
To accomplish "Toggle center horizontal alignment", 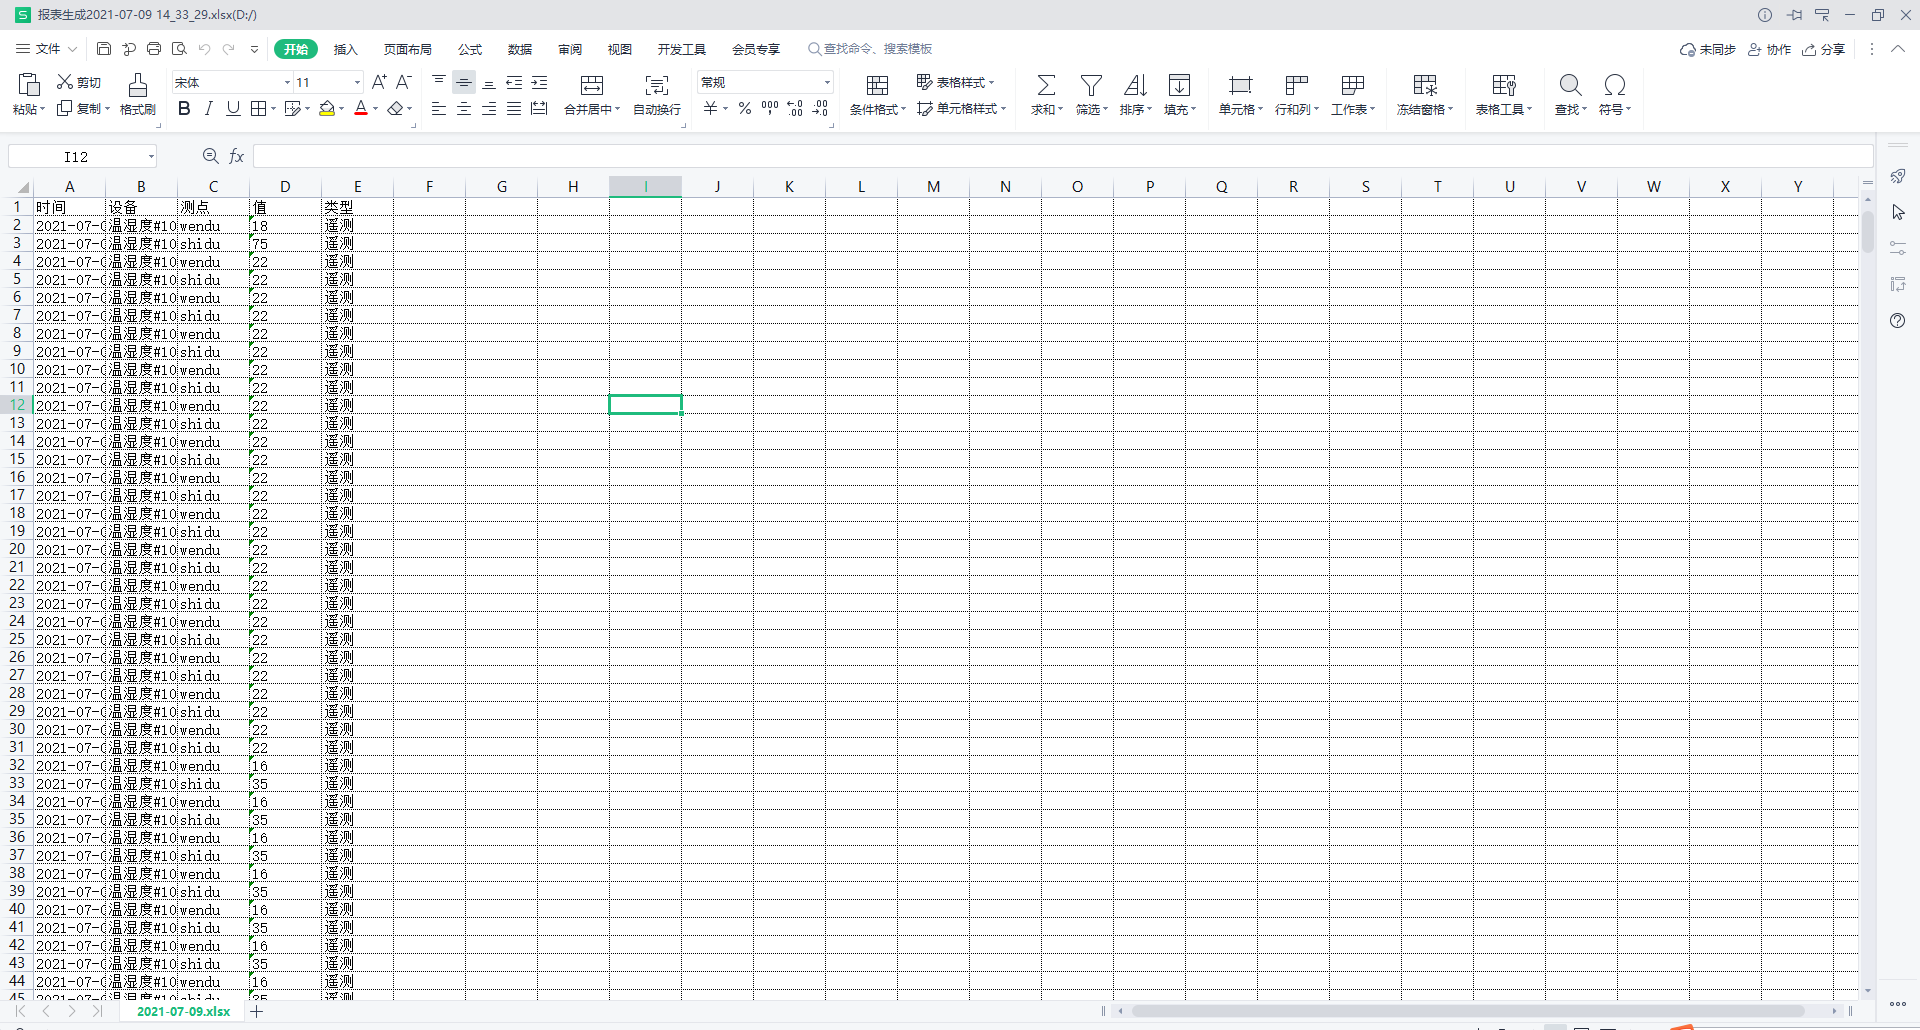I will click(464, 108).
